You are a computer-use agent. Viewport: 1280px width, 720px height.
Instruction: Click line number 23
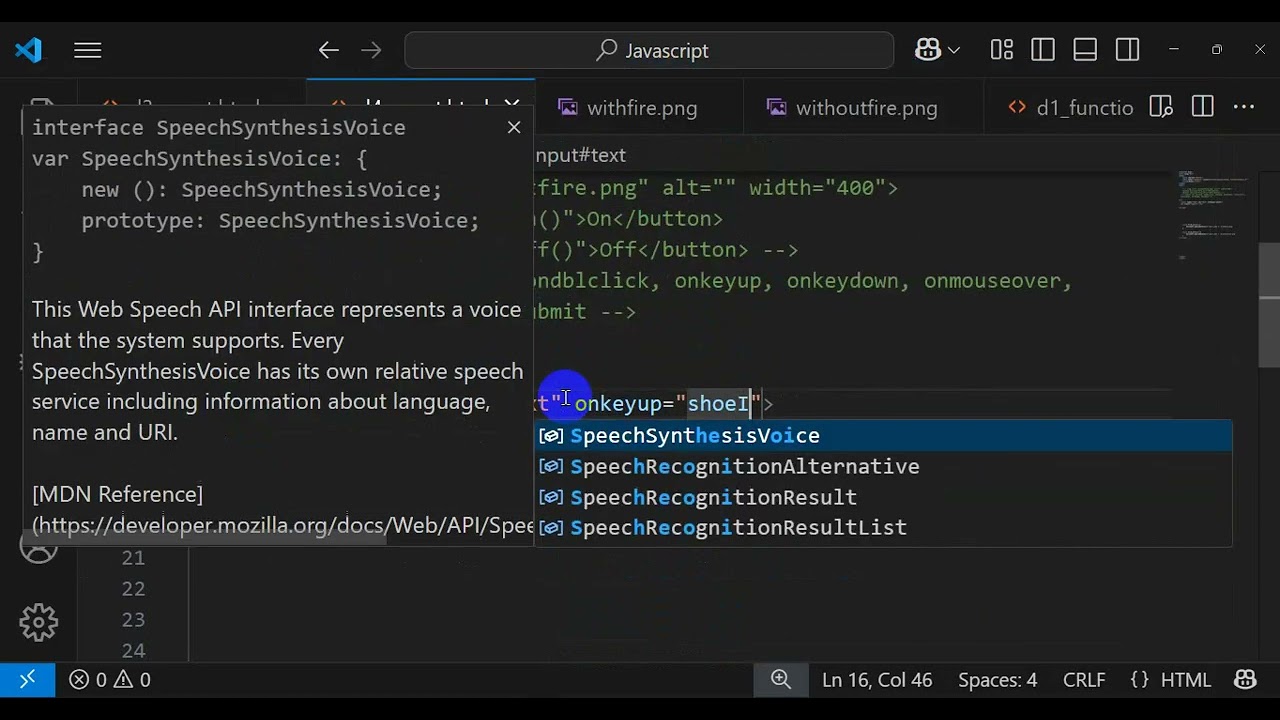[x=133, y=620]
